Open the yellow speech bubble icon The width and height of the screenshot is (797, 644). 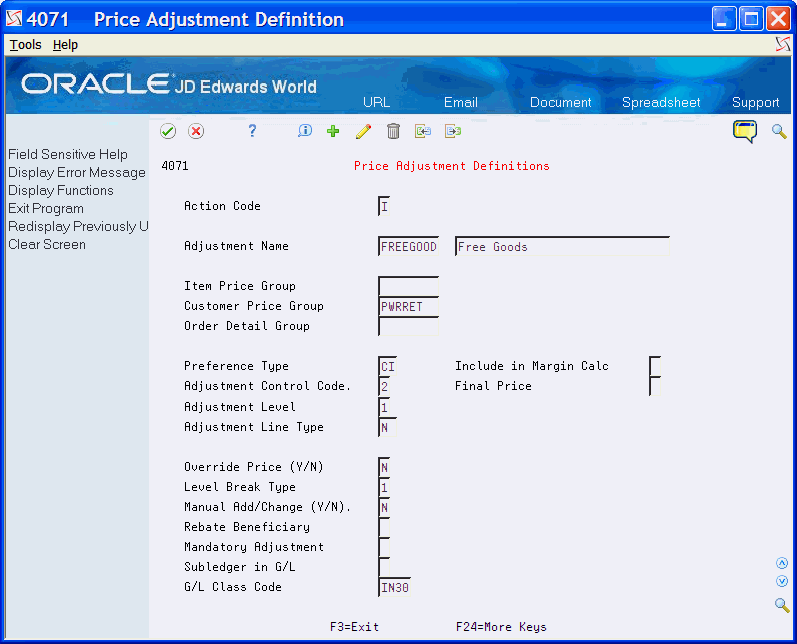745,131
